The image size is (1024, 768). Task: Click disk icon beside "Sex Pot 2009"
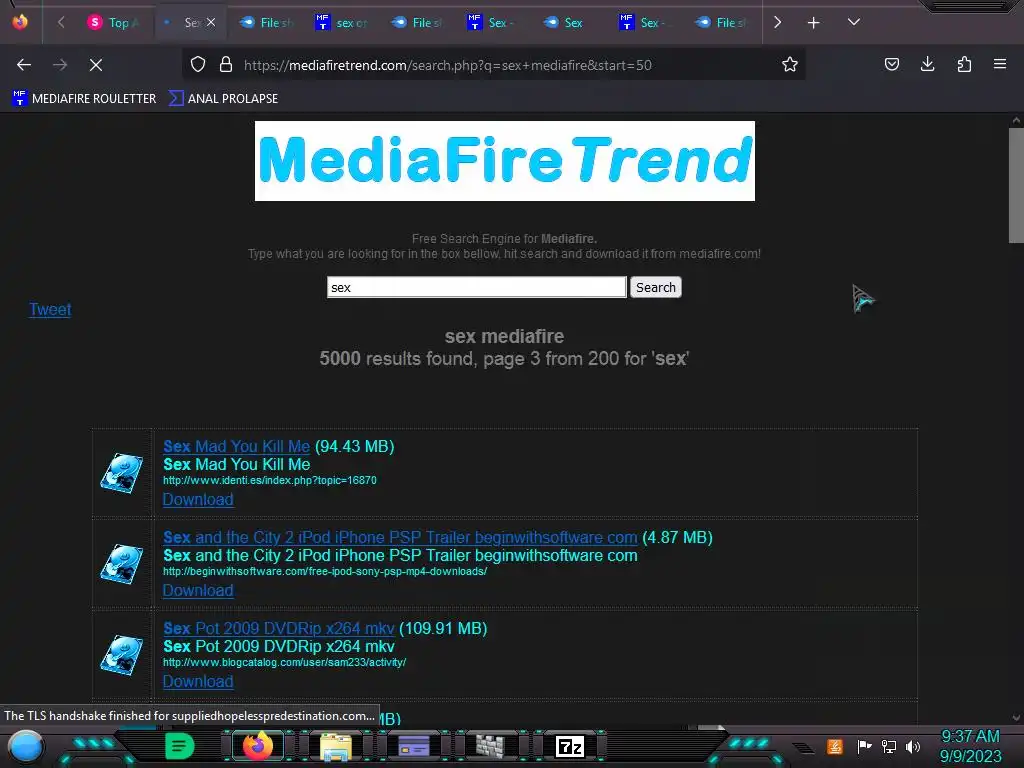click(x=121, y=654)
